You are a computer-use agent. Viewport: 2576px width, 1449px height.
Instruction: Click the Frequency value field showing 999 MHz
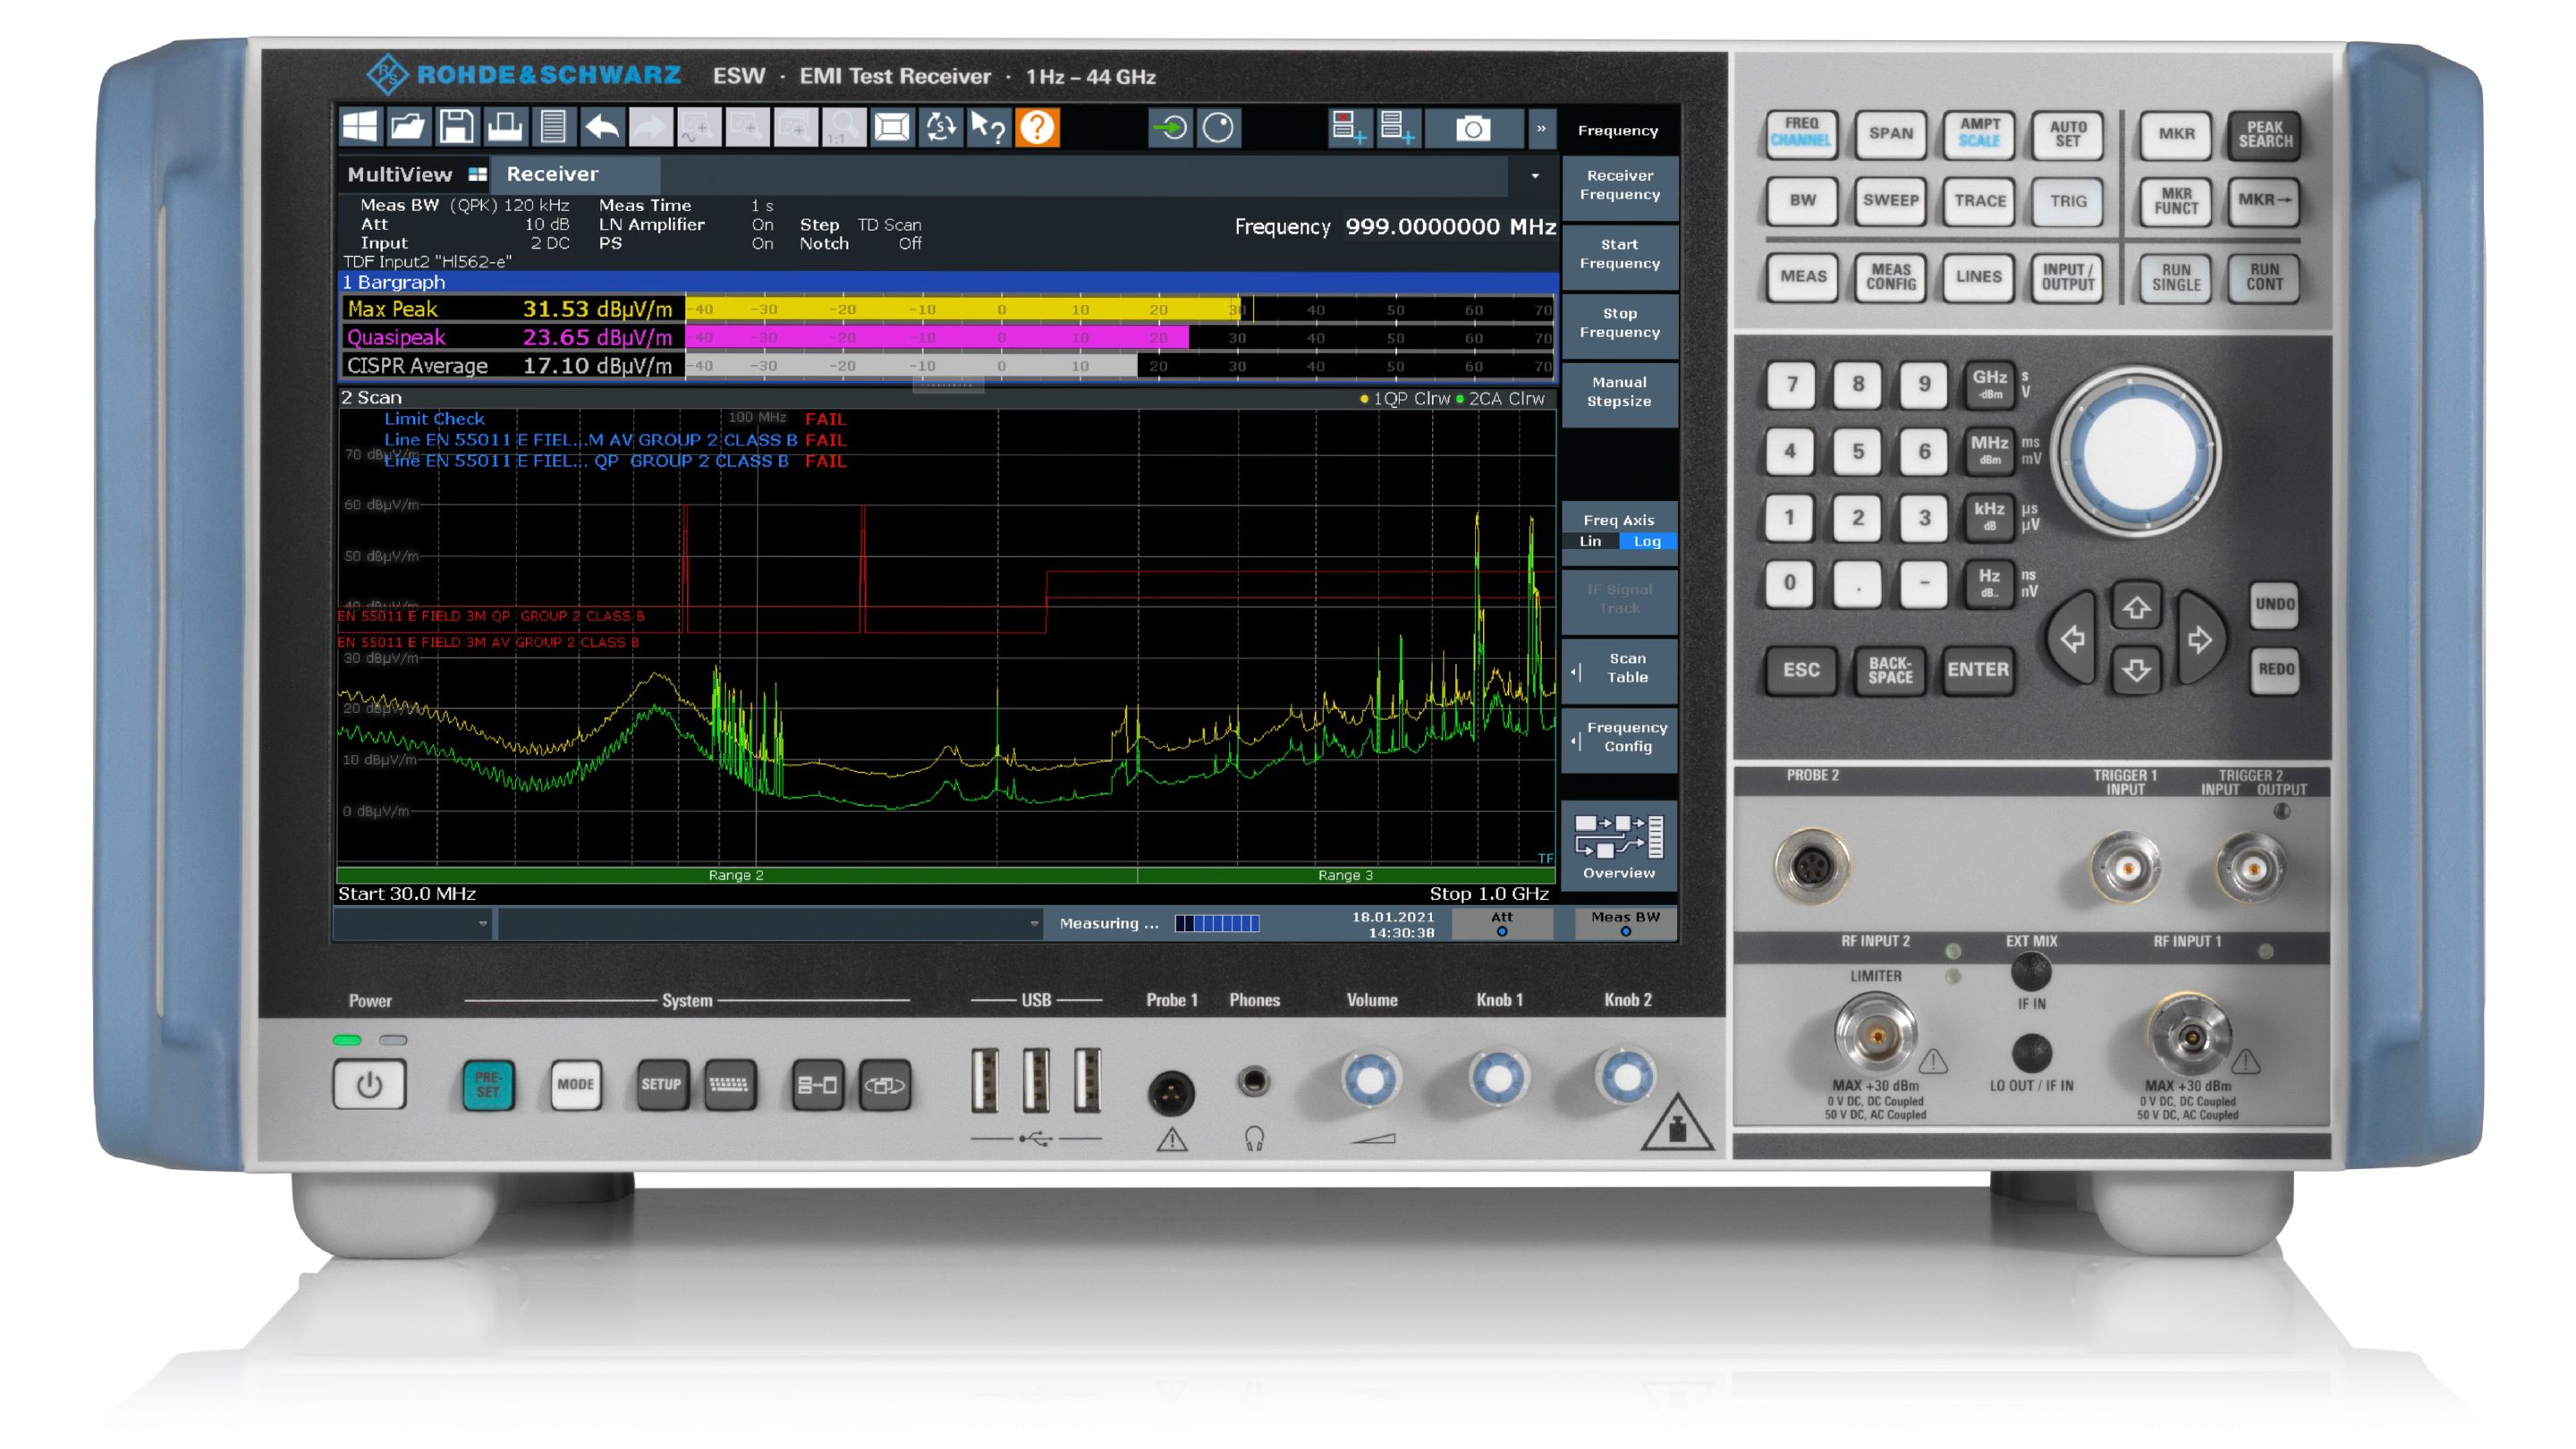pos(1445,227)
